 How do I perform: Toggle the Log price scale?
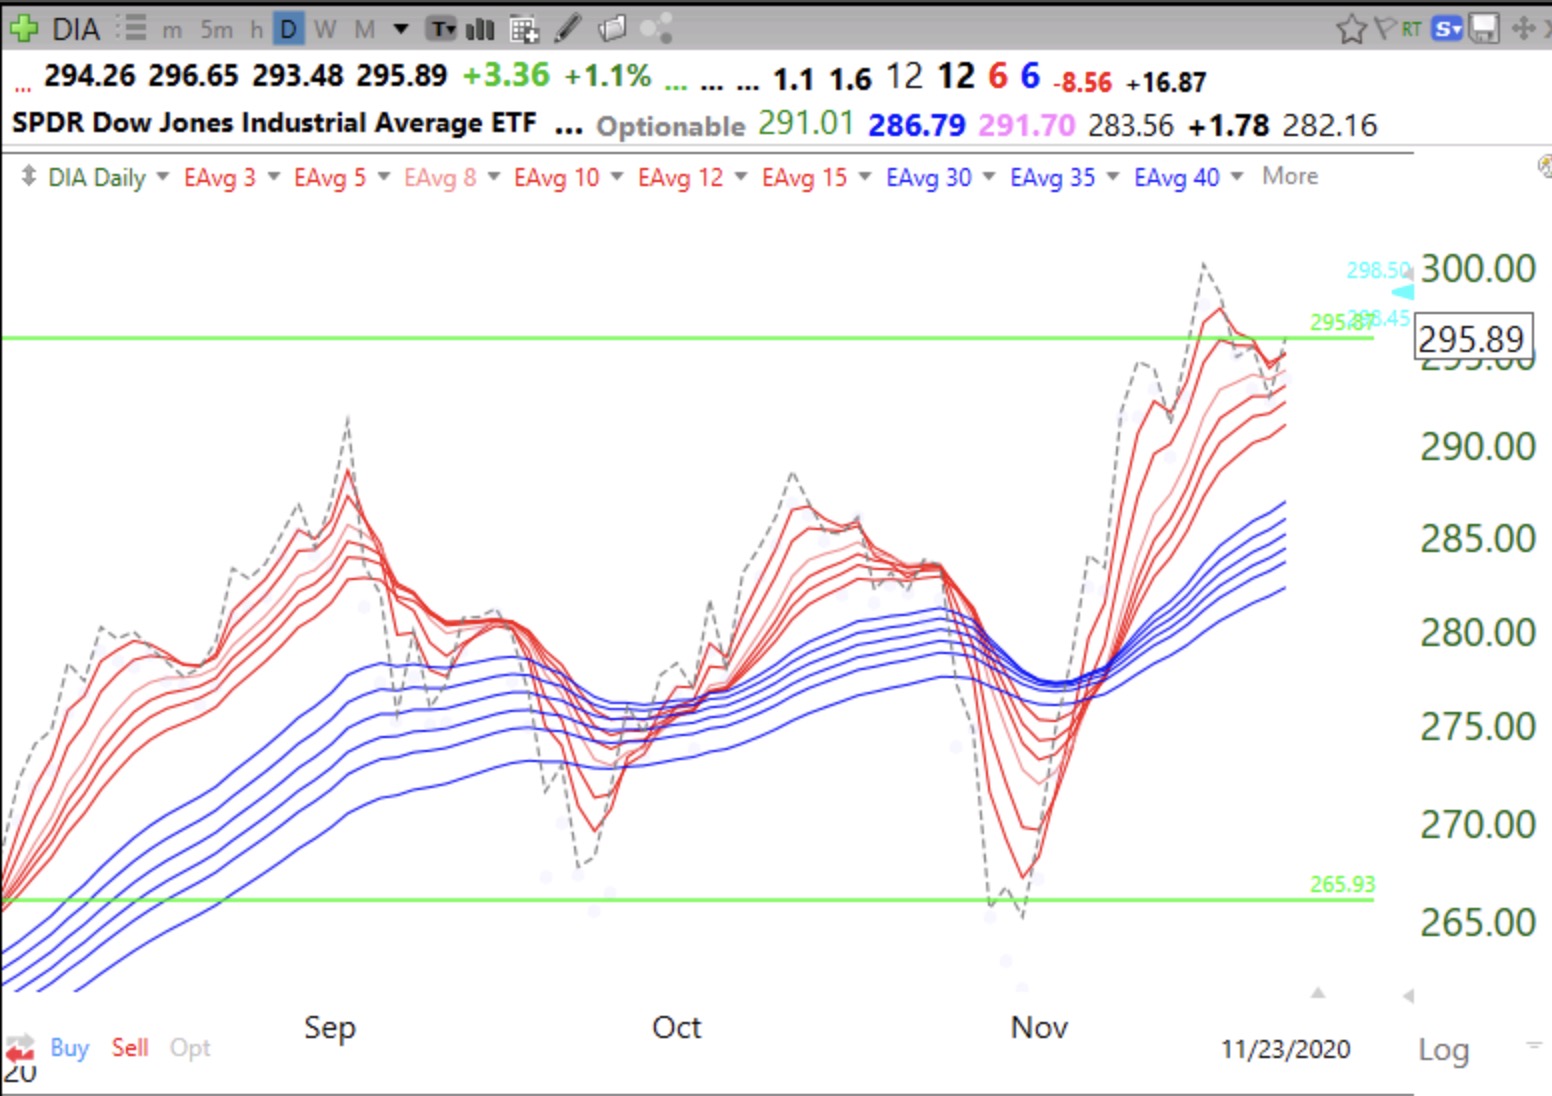coord(1443,1050)
